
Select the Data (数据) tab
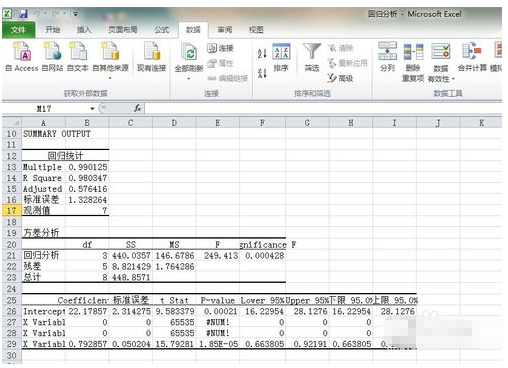tap(193, 30)
